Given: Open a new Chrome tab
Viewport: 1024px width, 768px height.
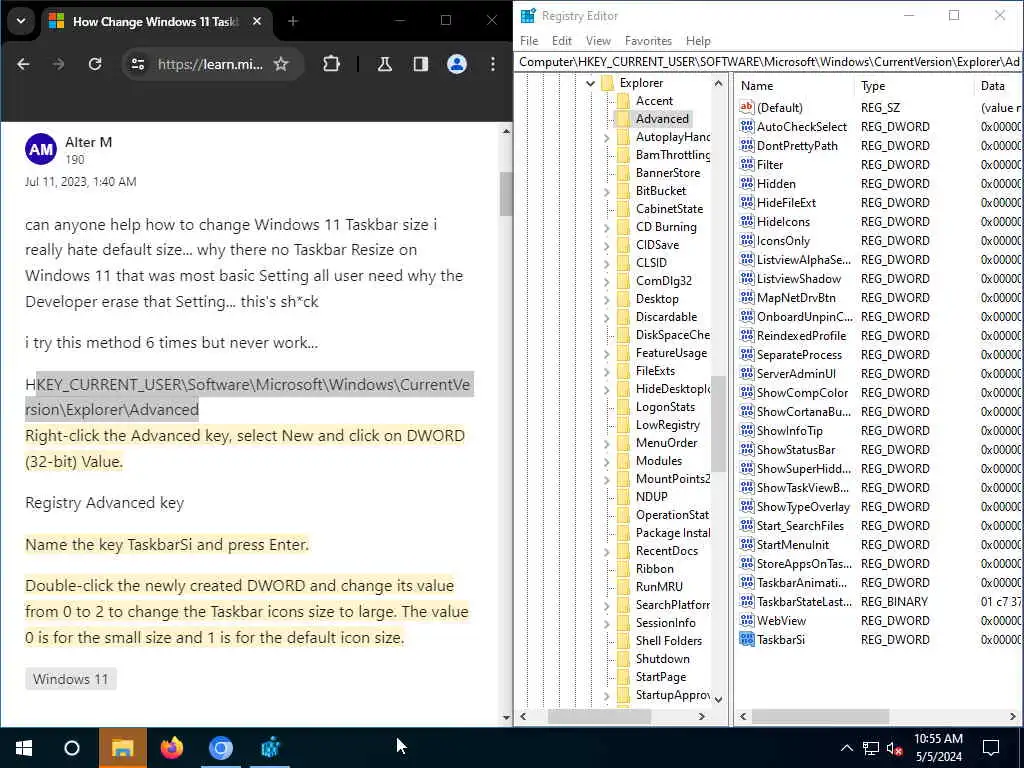Looking at the screenshot, I should pos(293,22).
